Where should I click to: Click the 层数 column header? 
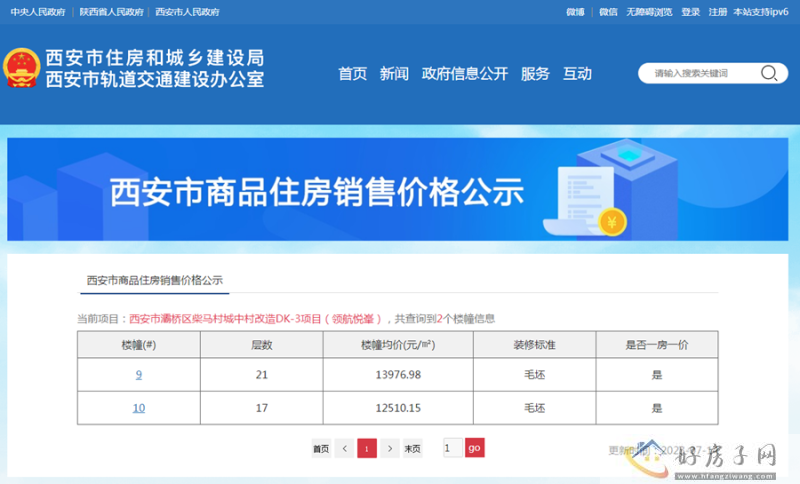(x=262, y=345)
